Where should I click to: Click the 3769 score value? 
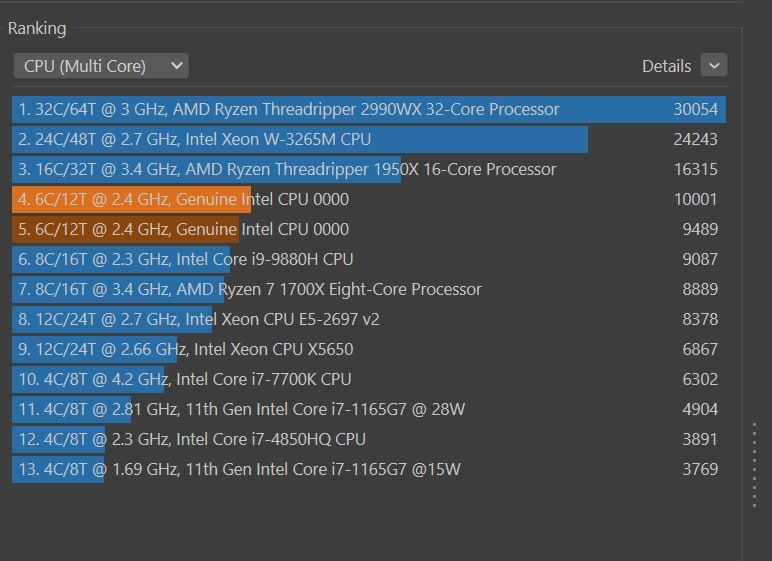pos(698,469)
